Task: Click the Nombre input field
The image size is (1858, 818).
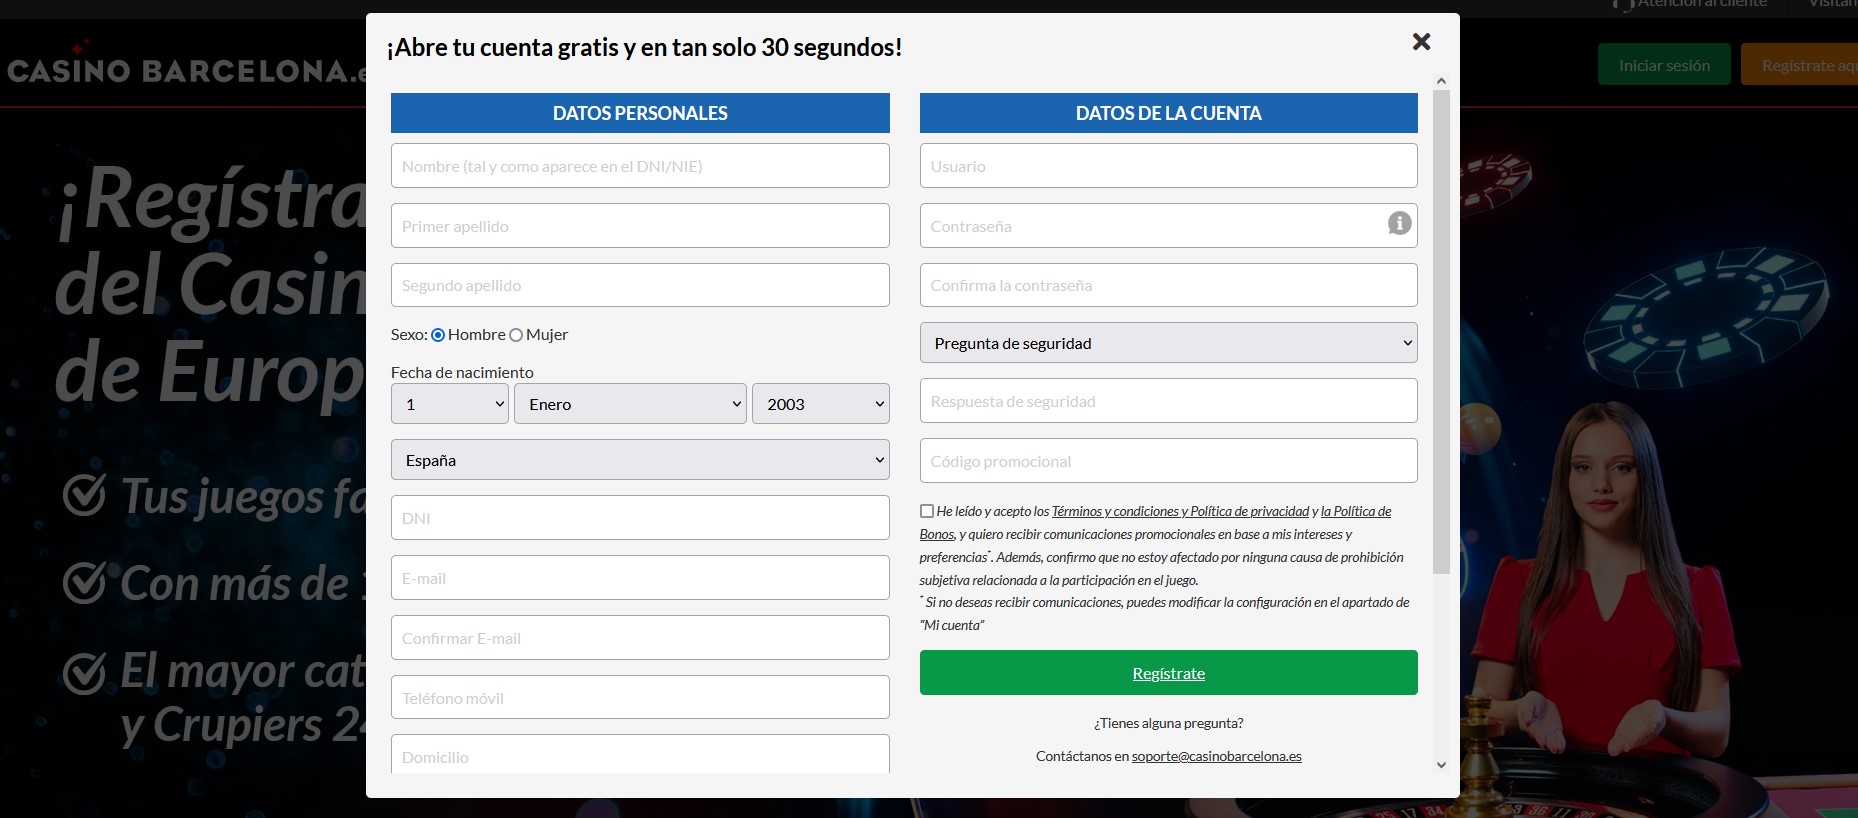Action: [640, 166]
